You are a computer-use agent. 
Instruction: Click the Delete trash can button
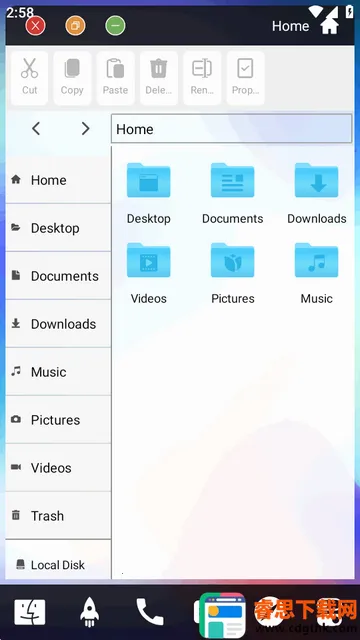tap(159, 78)
